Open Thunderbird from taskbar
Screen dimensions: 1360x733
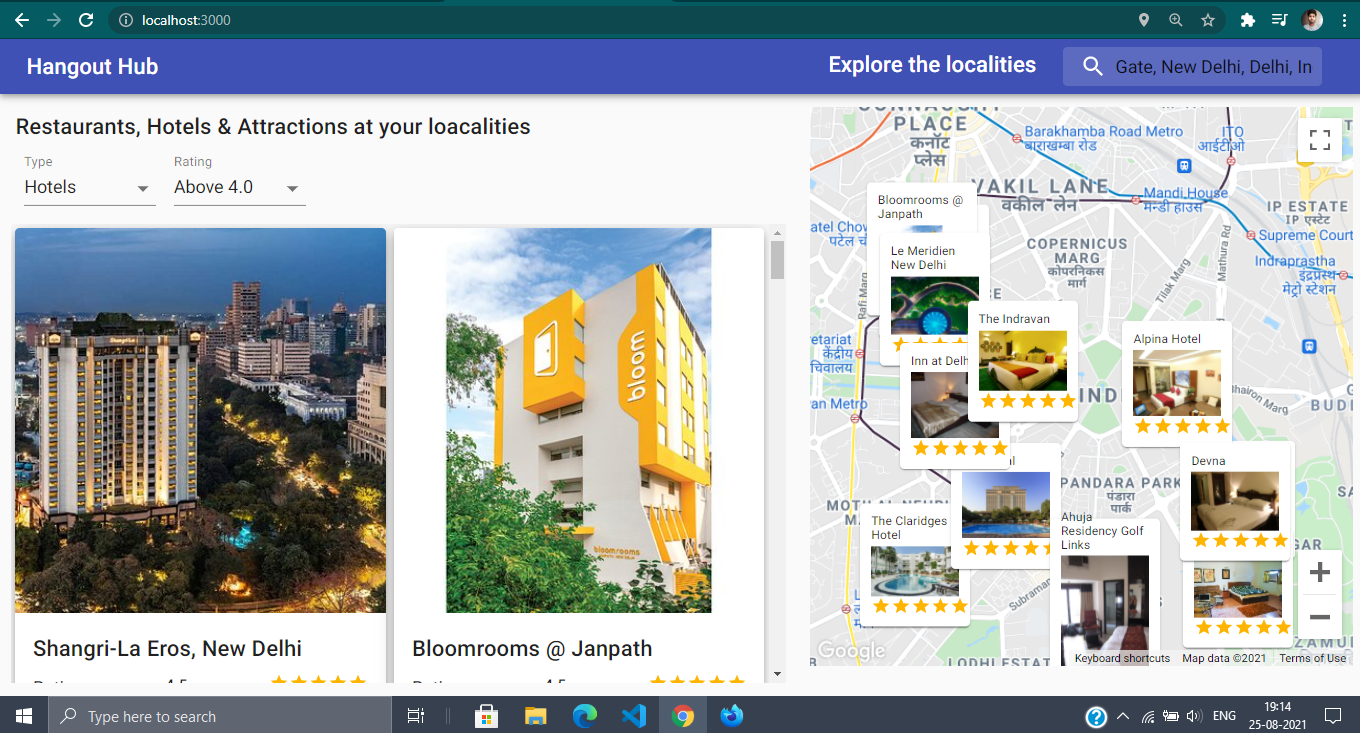coord(732,716)
